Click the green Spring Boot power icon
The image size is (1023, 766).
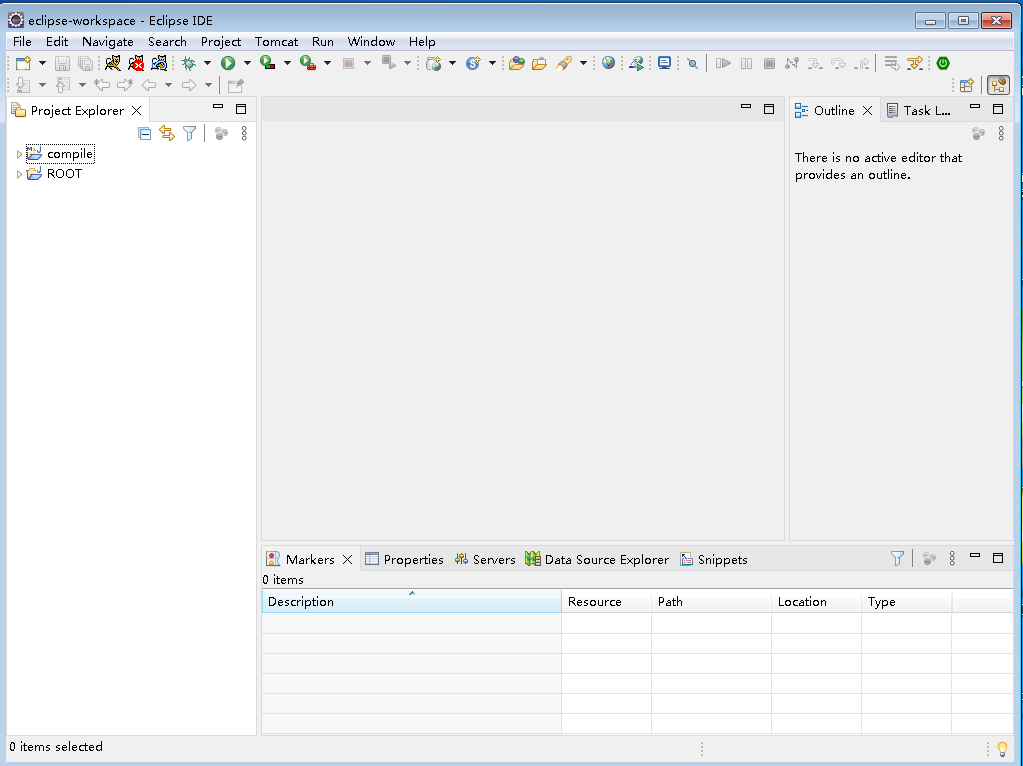(943, 63)
